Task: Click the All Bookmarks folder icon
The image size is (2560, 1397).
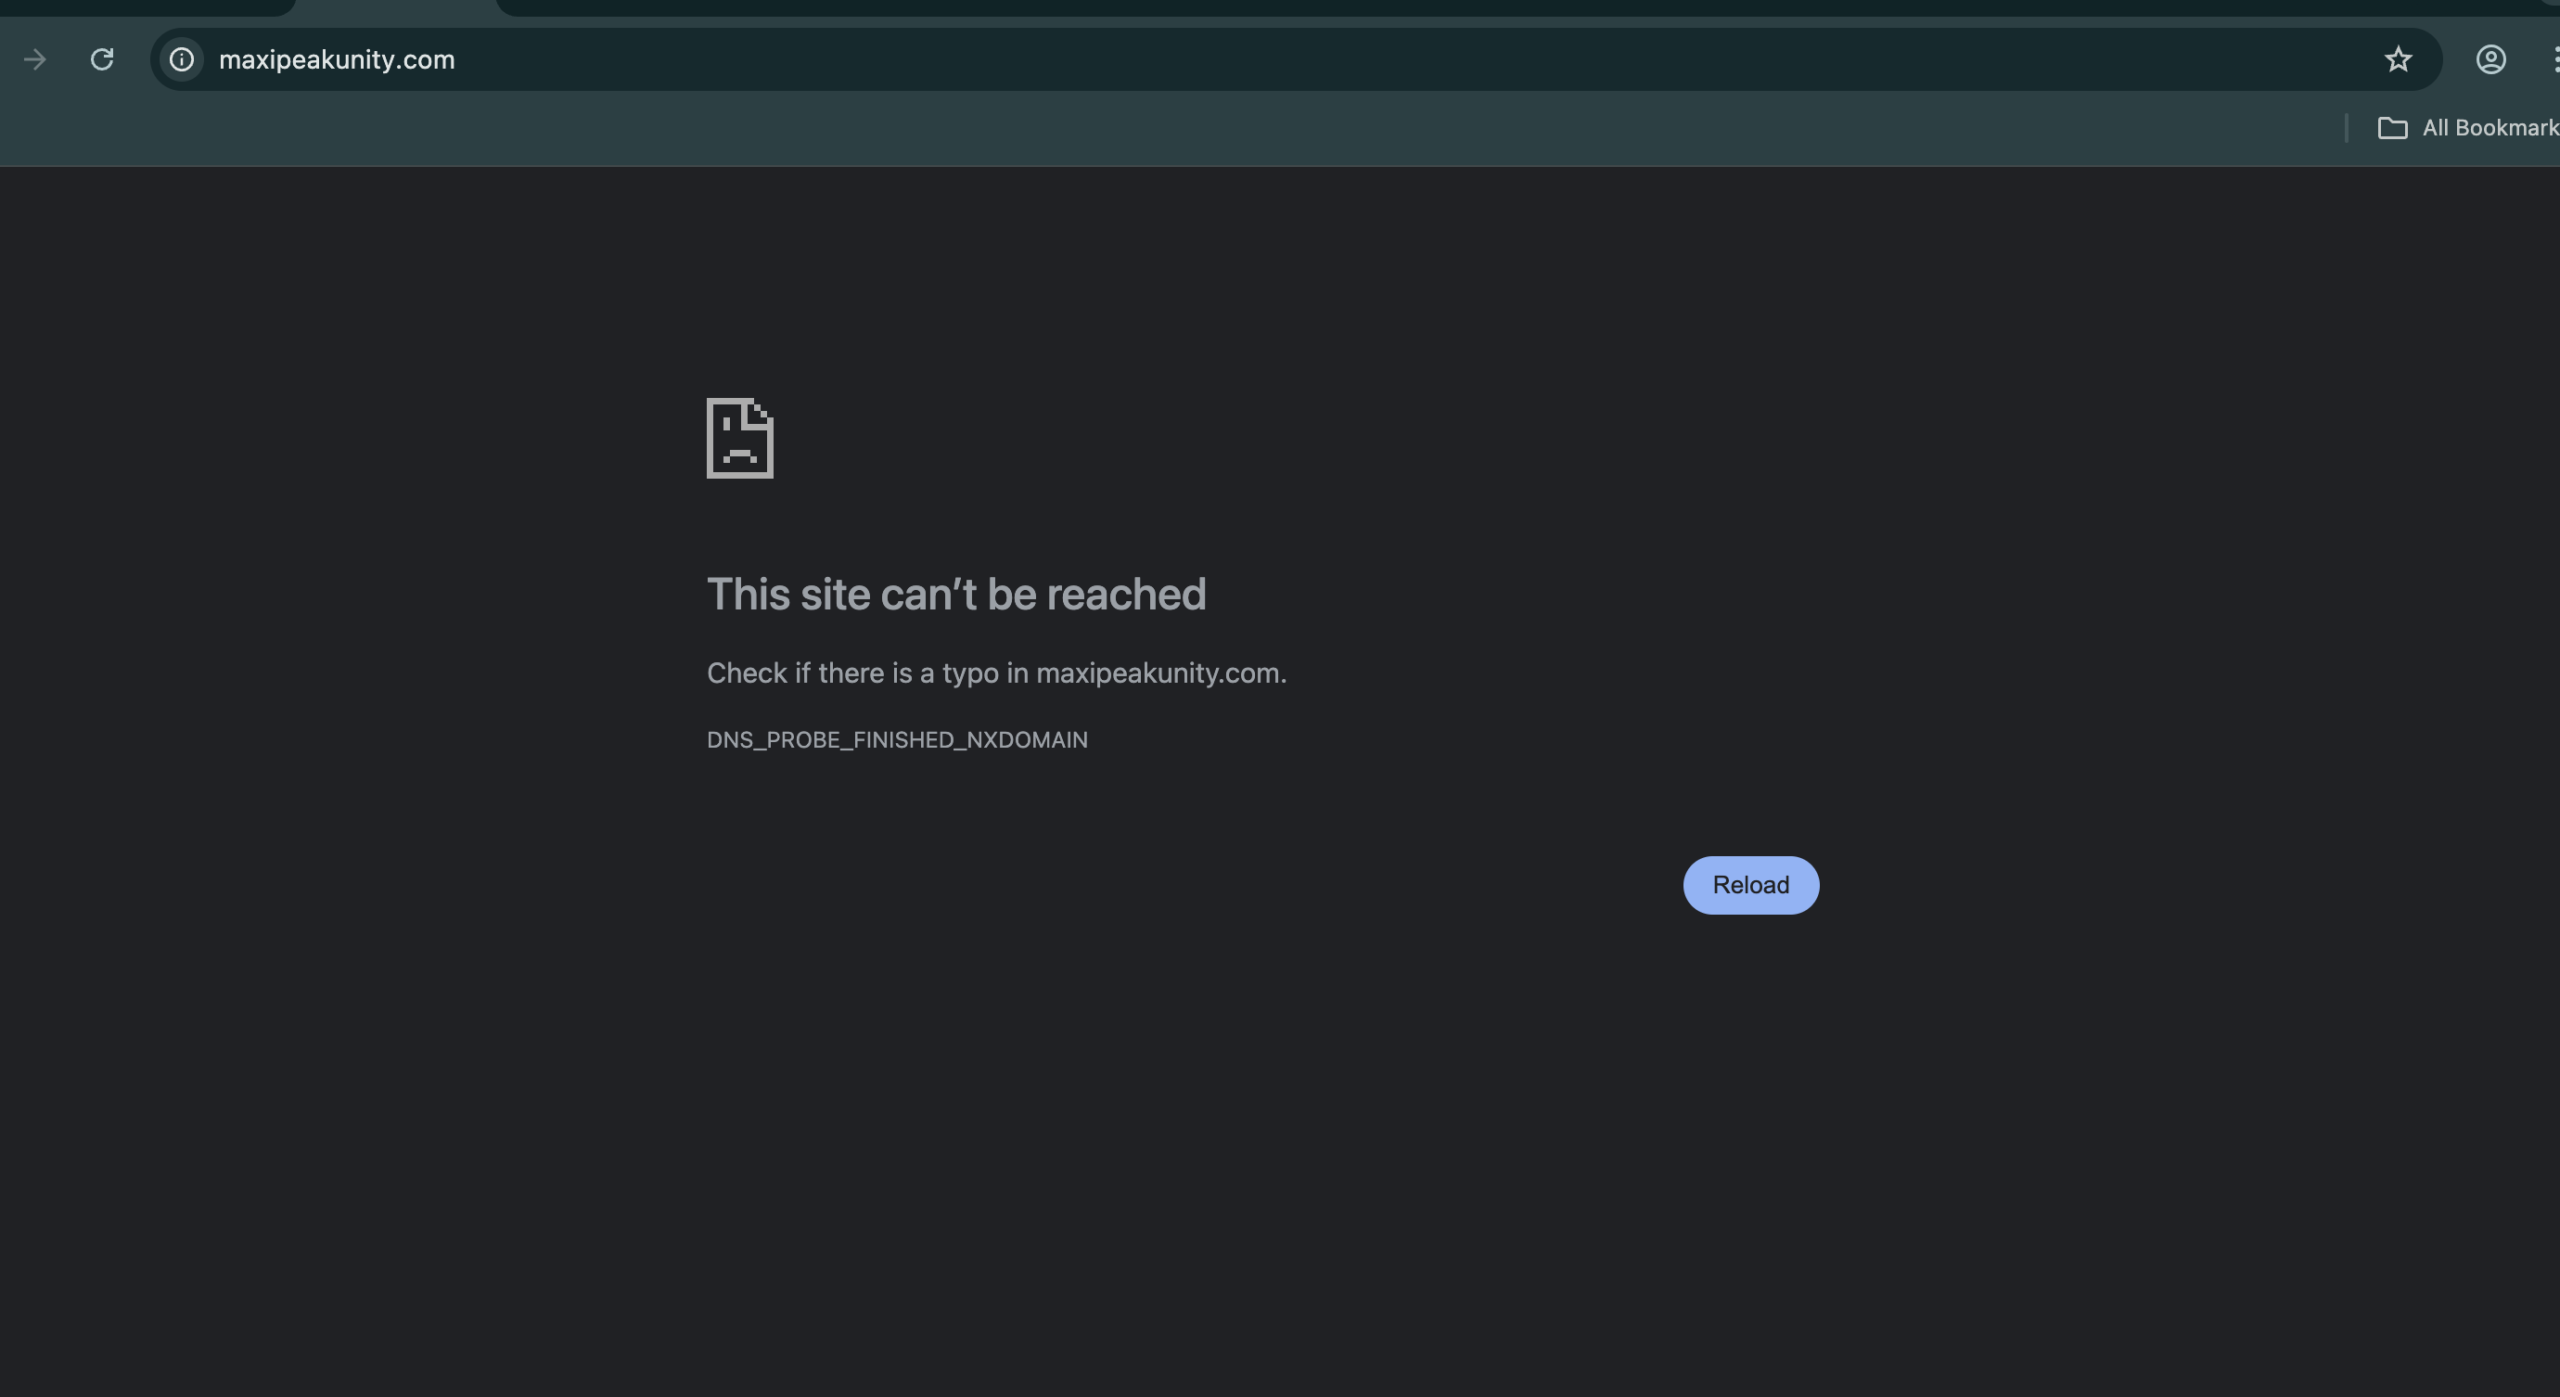Action: pos(2392,128)
